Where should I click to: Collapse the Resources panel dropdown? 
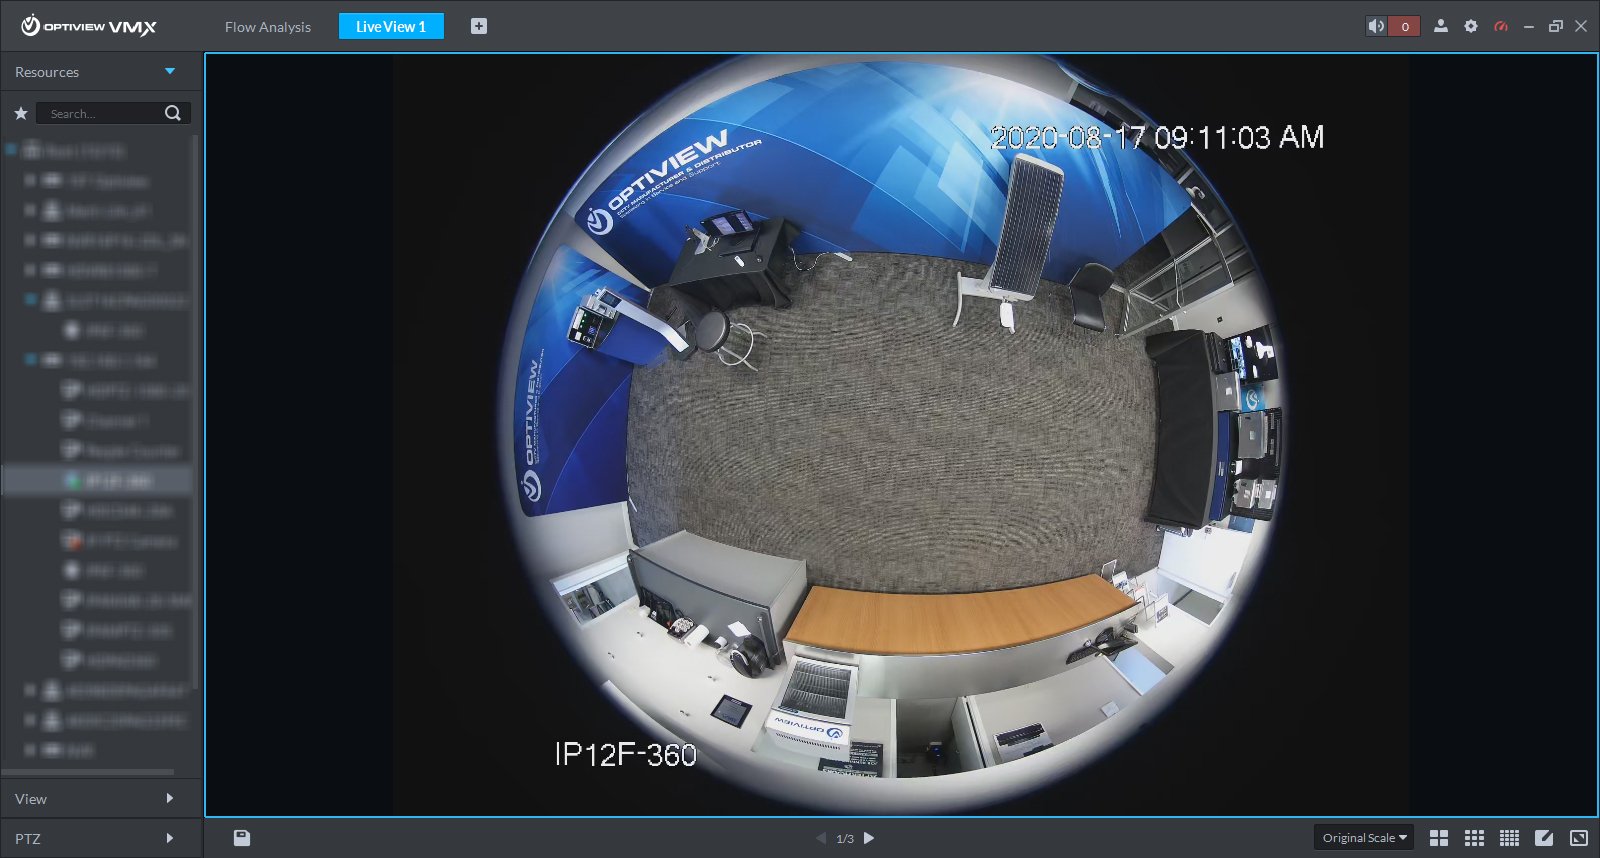click(170, 72)
